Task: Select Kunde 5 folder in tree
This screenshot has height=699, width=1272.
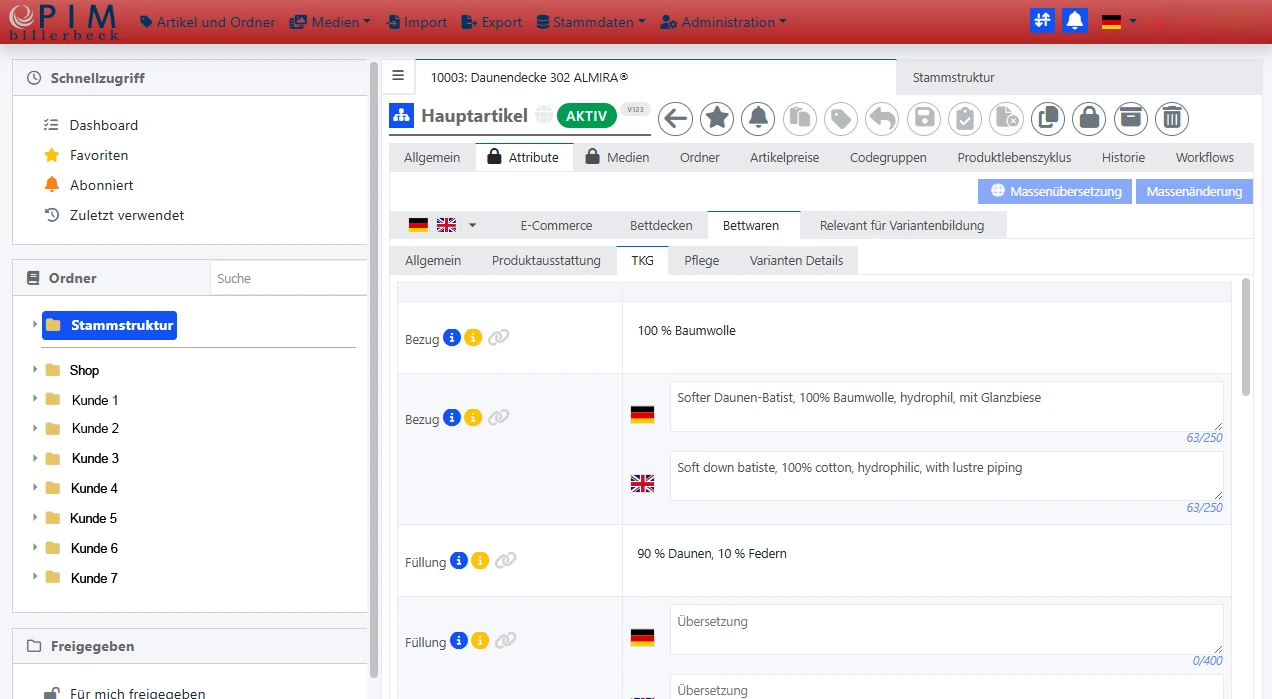Action: (x=93, y=518)
